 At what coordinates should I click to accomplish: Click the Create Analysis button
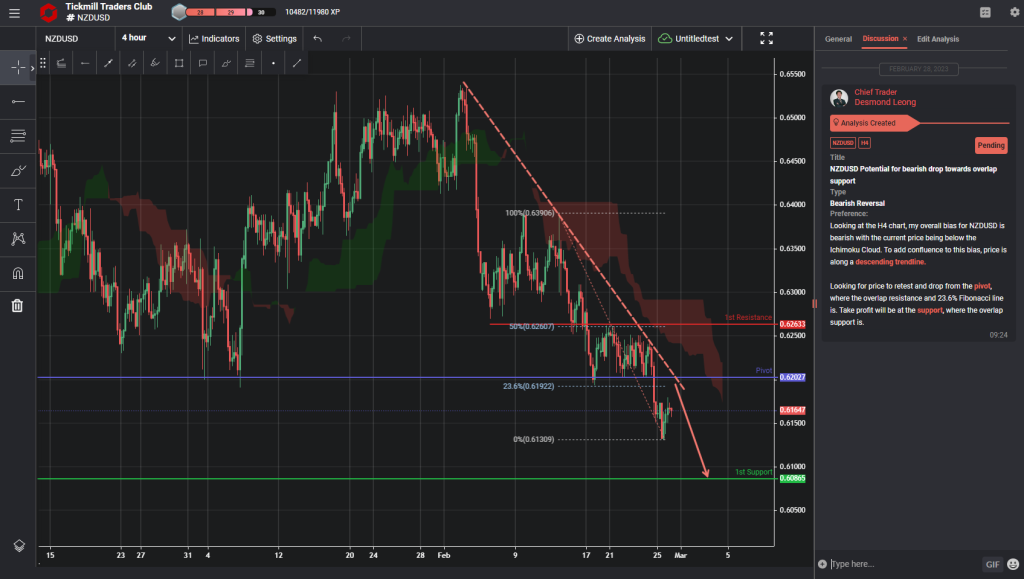pos(609,38)
